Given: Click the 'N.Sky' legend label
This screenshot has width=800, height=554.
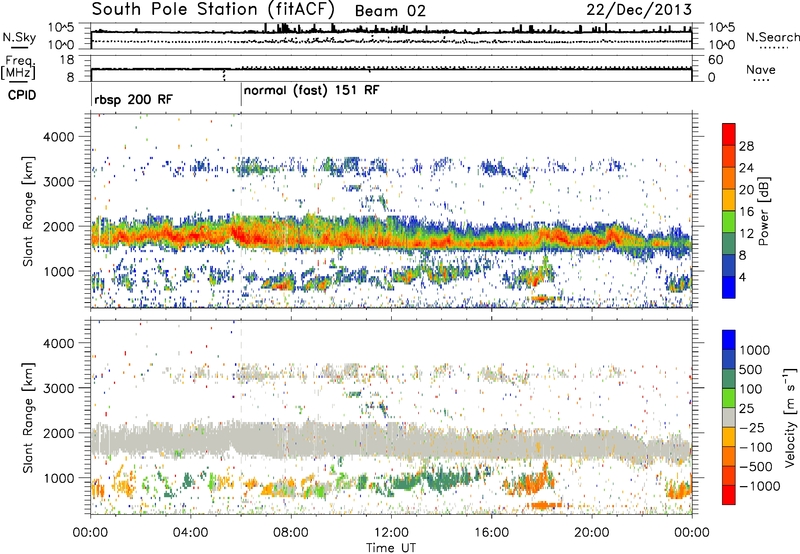Looking at the screenshot, I should point(19,38).
